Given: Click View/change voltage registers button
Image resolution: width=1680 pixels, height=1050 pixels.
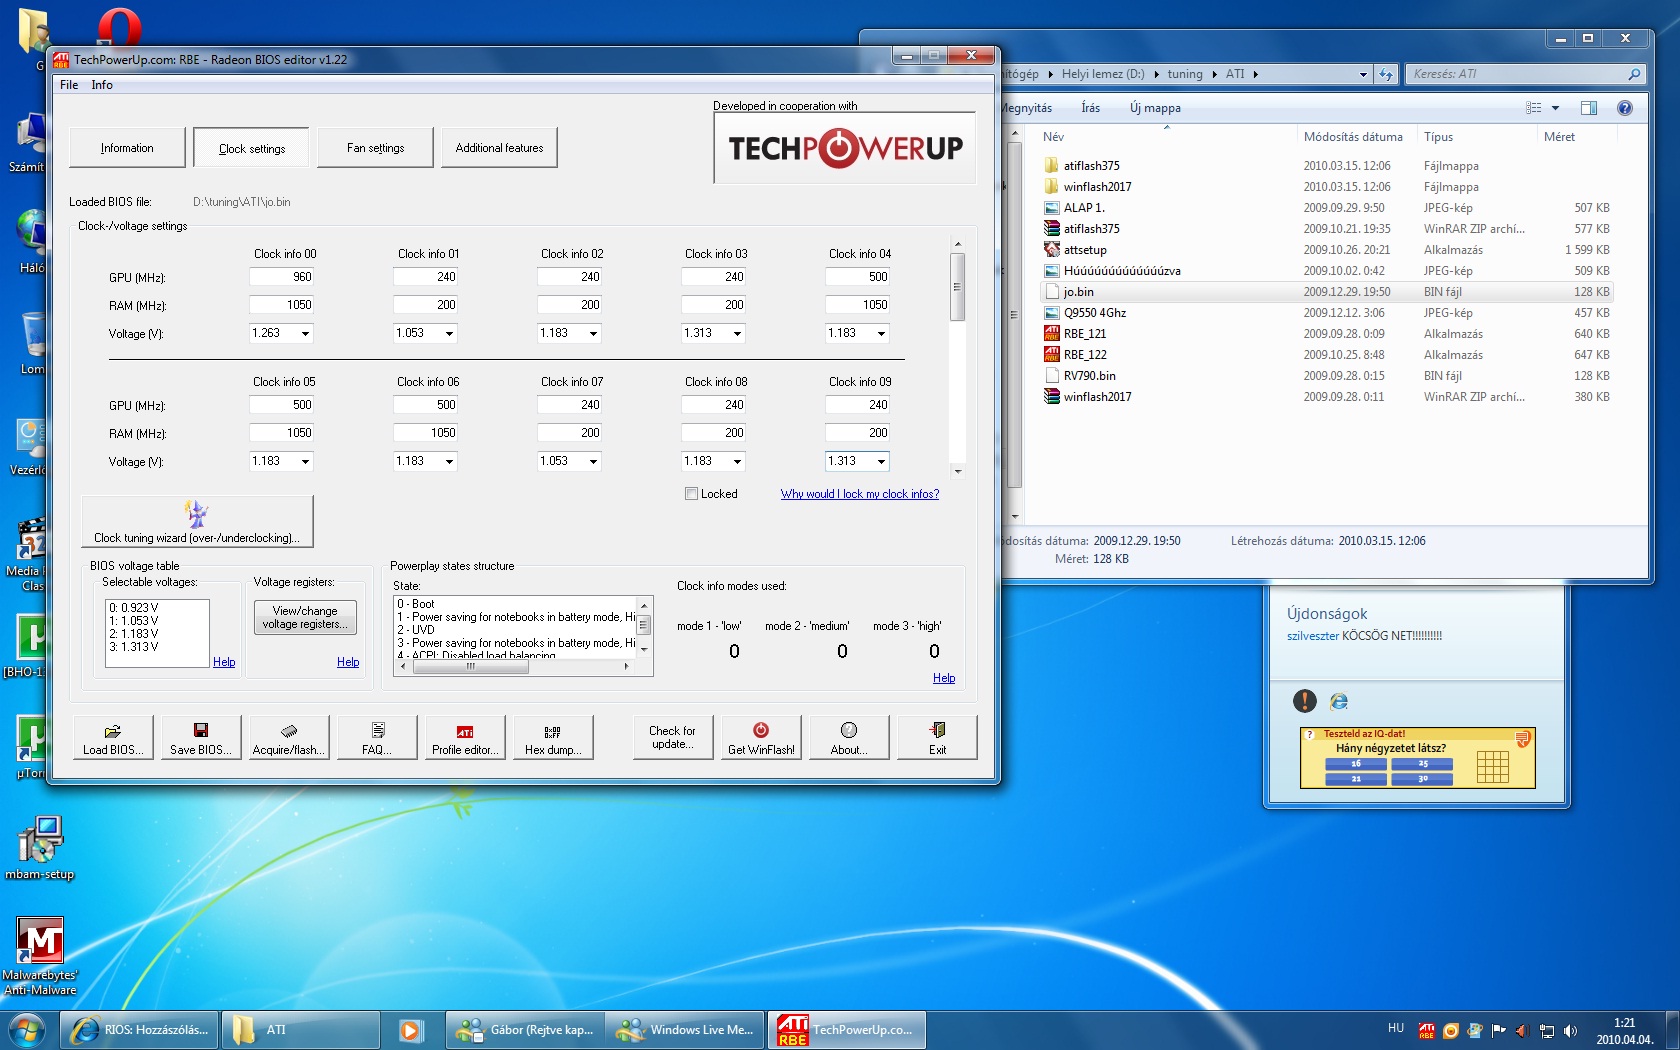Looking at the screenshot, I should click(x=305, y=617).
